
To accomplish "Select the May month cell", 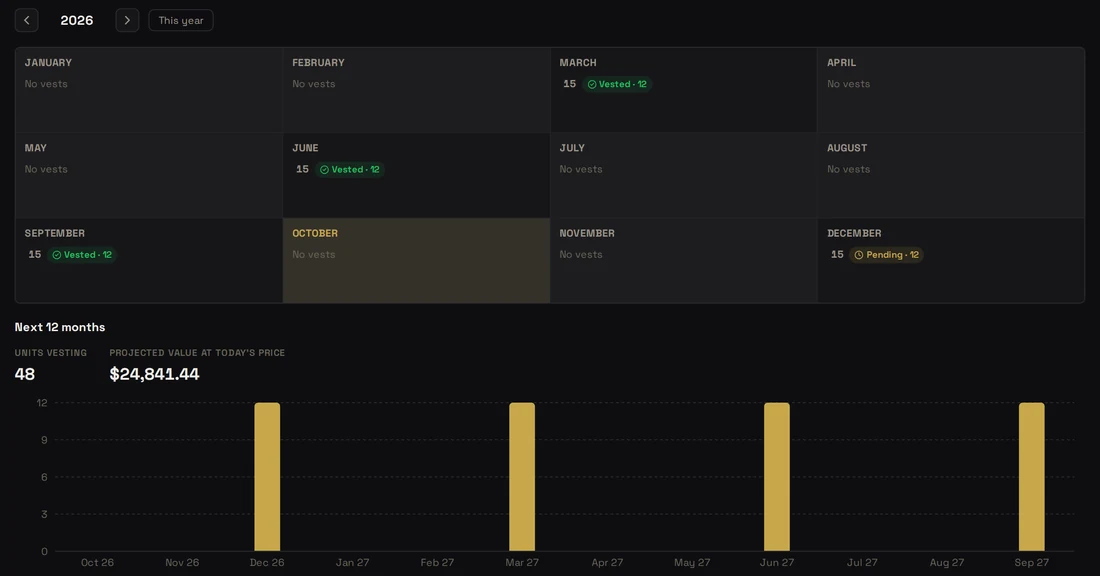I will (149, 175).
